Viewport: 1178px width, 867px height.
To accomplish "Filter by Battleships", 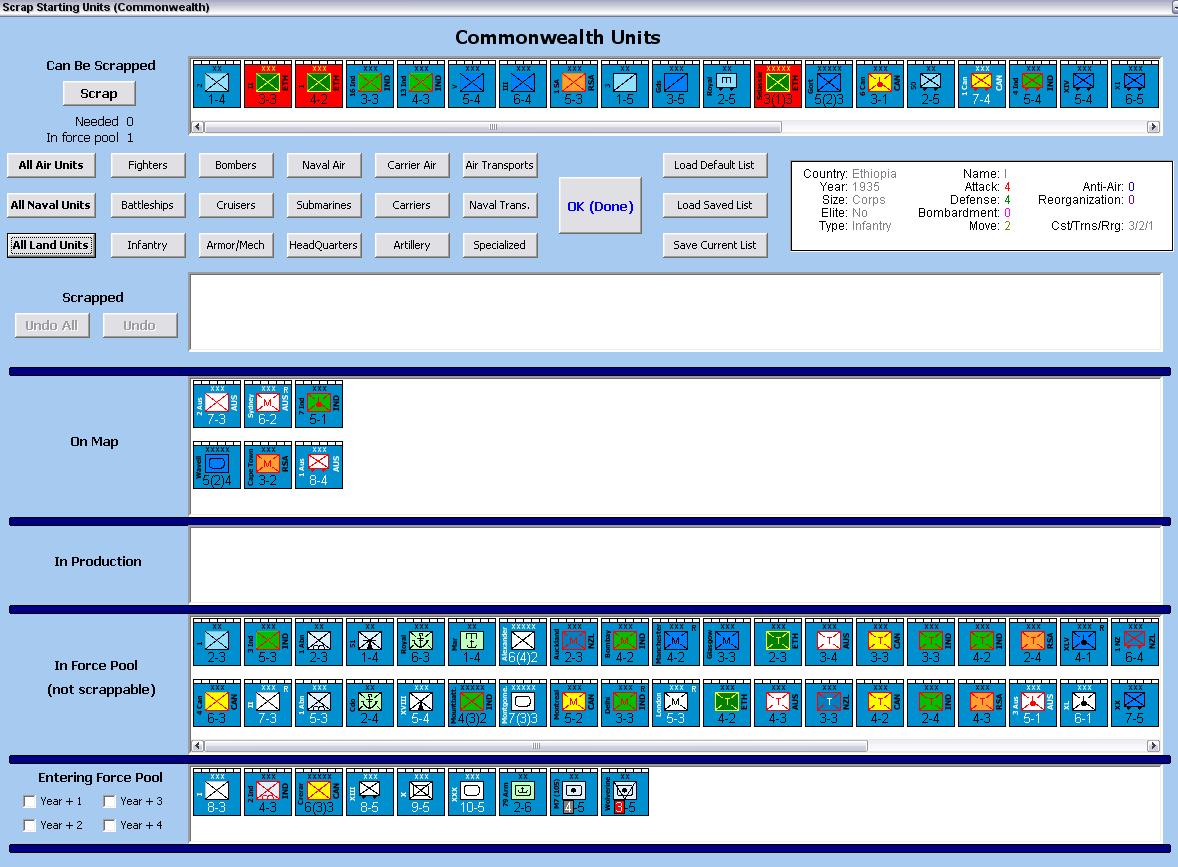I will (148, 205).
